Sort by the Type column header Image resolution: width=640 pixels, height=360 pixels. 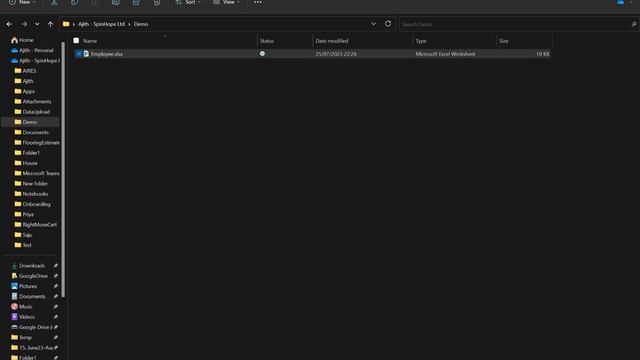[421, 41]
